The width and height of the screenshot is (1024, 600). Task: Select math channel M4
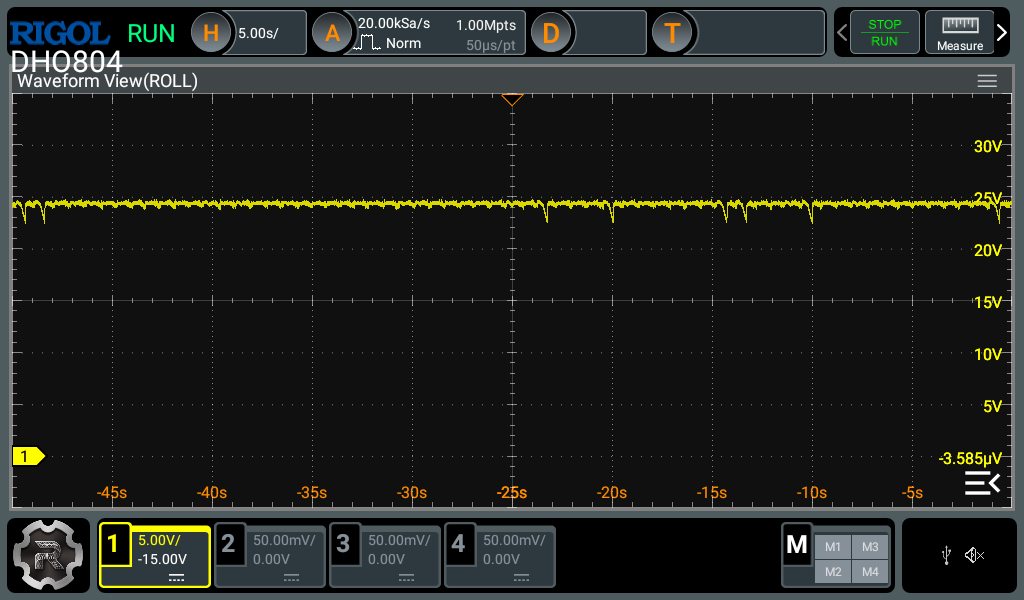870,572
